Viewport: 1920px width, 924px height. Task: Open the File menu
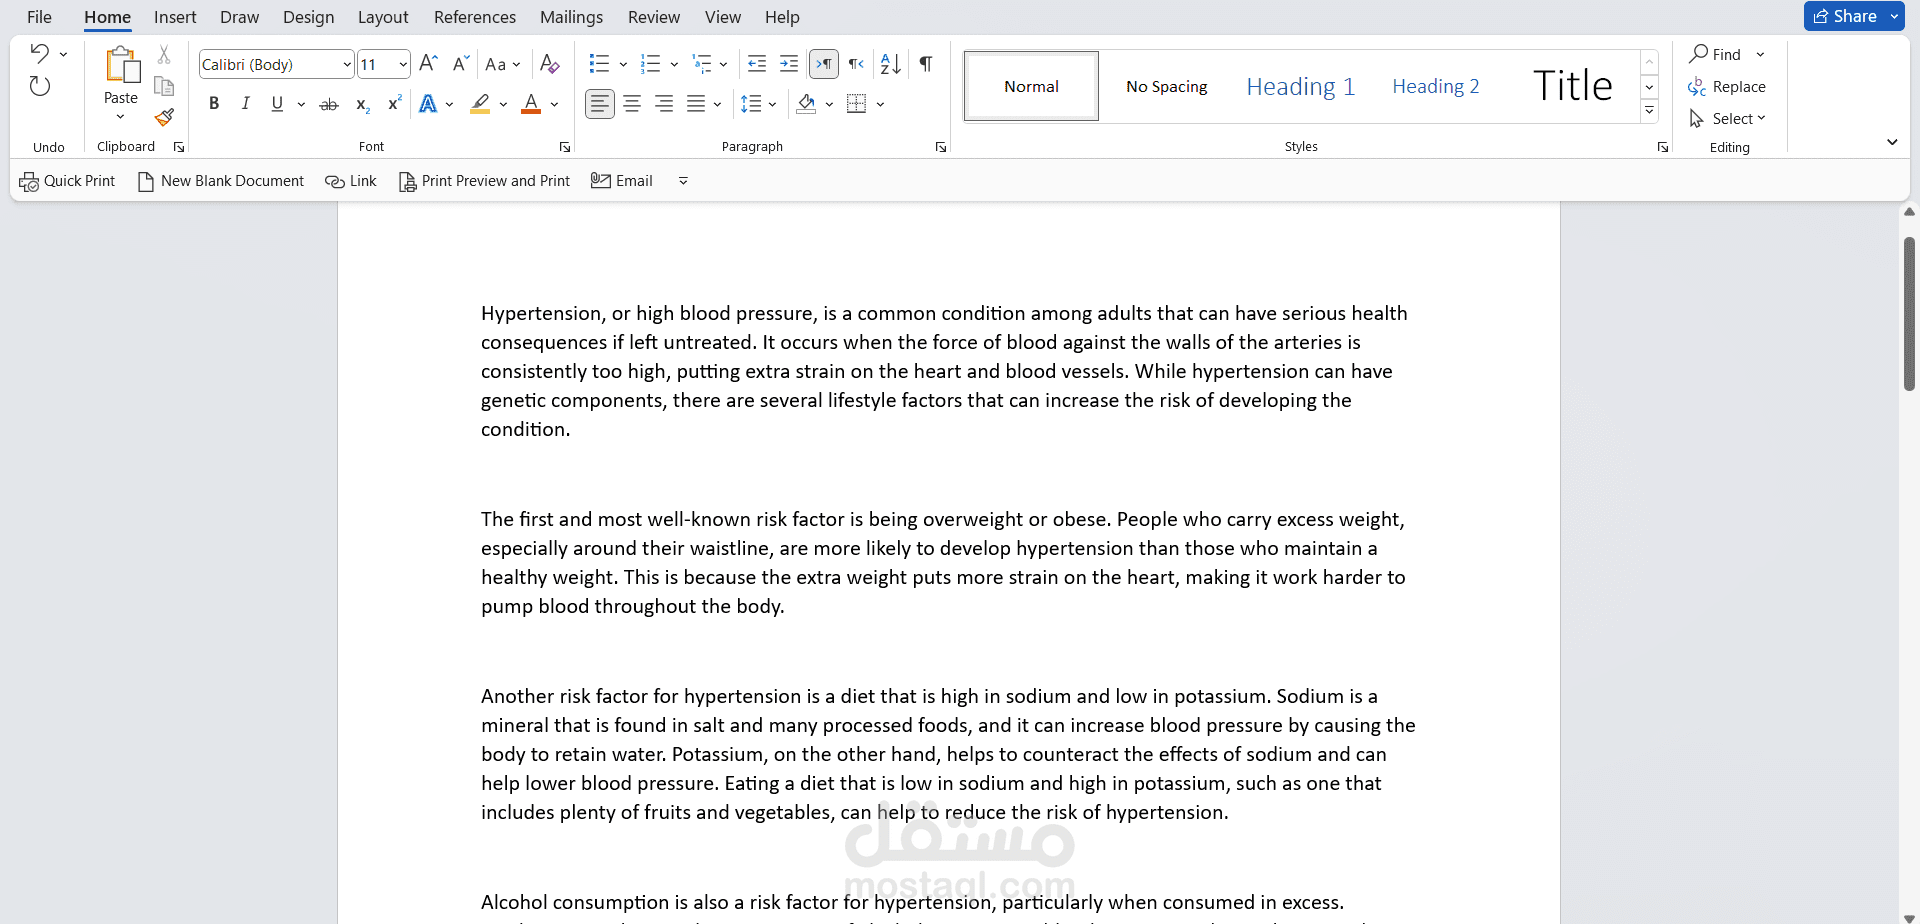(x=39, y=17)
